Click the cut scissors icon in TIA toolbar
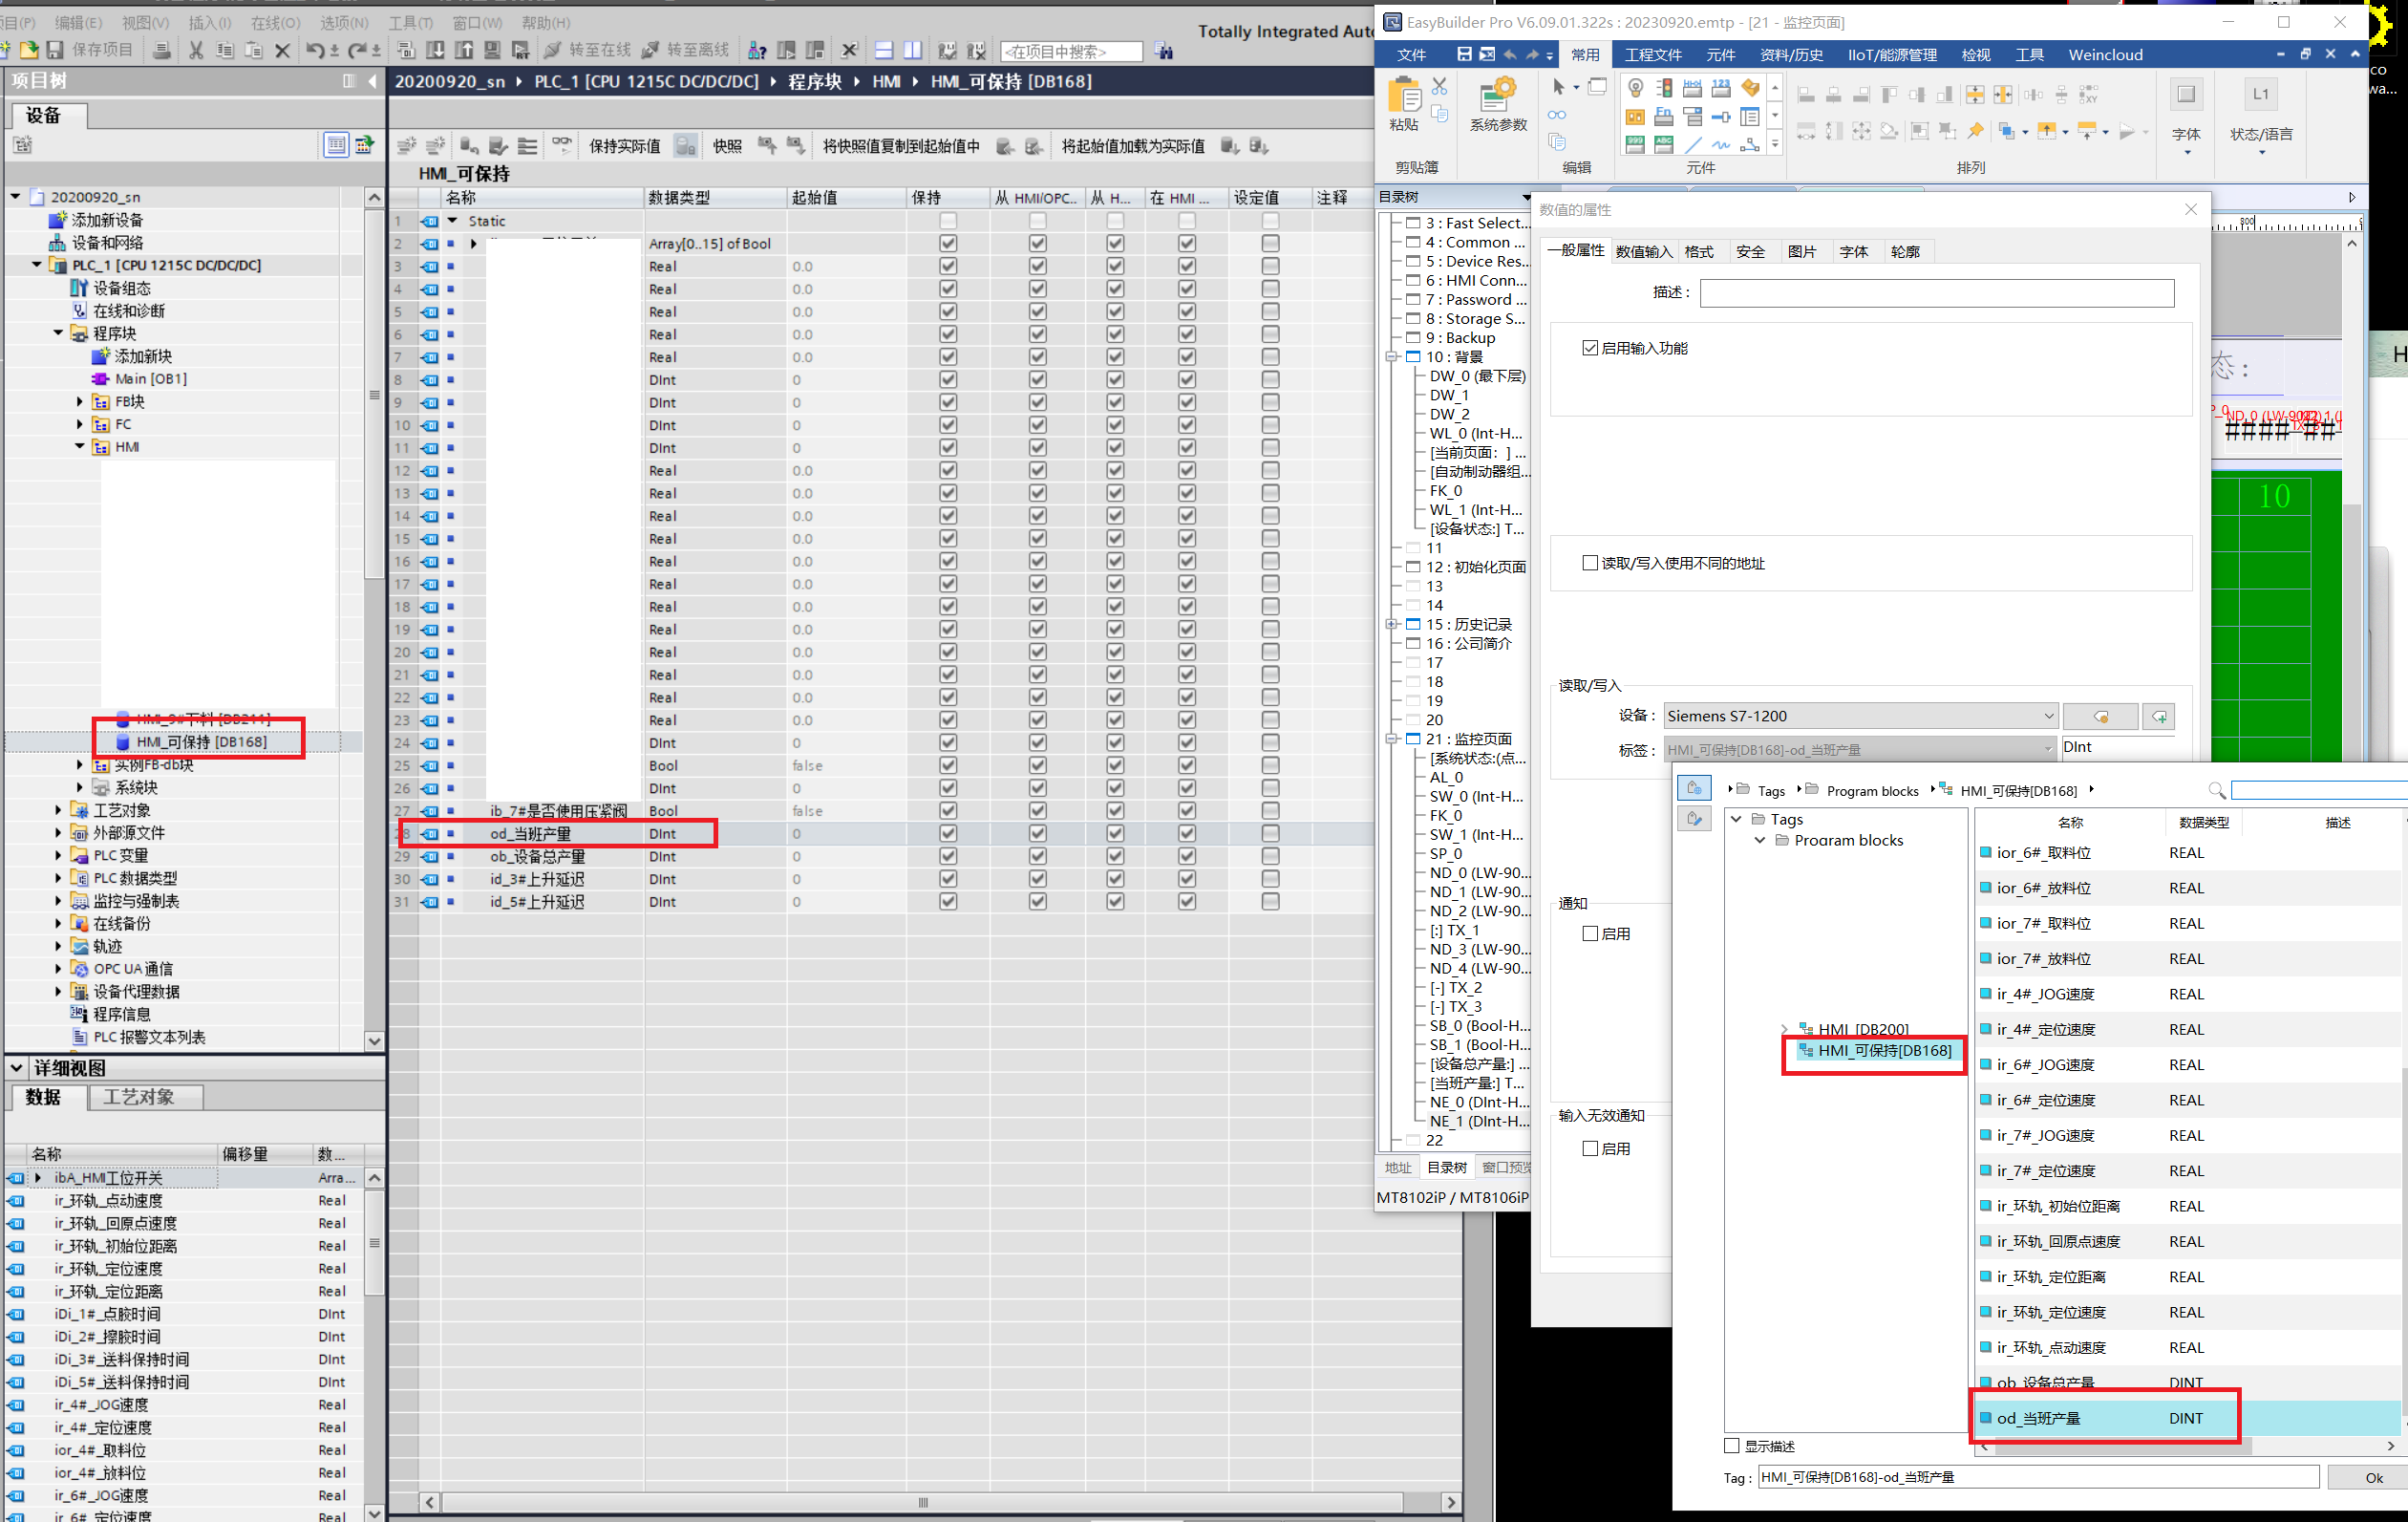2408x1522 pixels. (x=196, y=50)
